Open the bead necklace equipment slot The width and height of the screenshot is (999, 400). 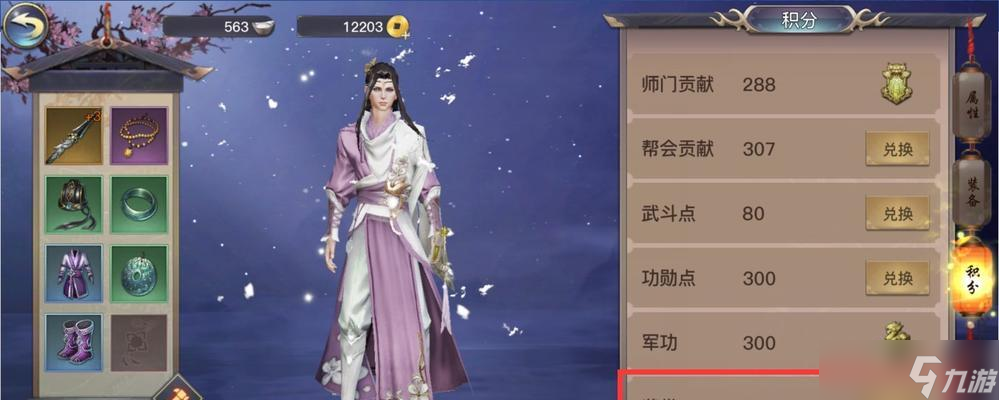140,135
